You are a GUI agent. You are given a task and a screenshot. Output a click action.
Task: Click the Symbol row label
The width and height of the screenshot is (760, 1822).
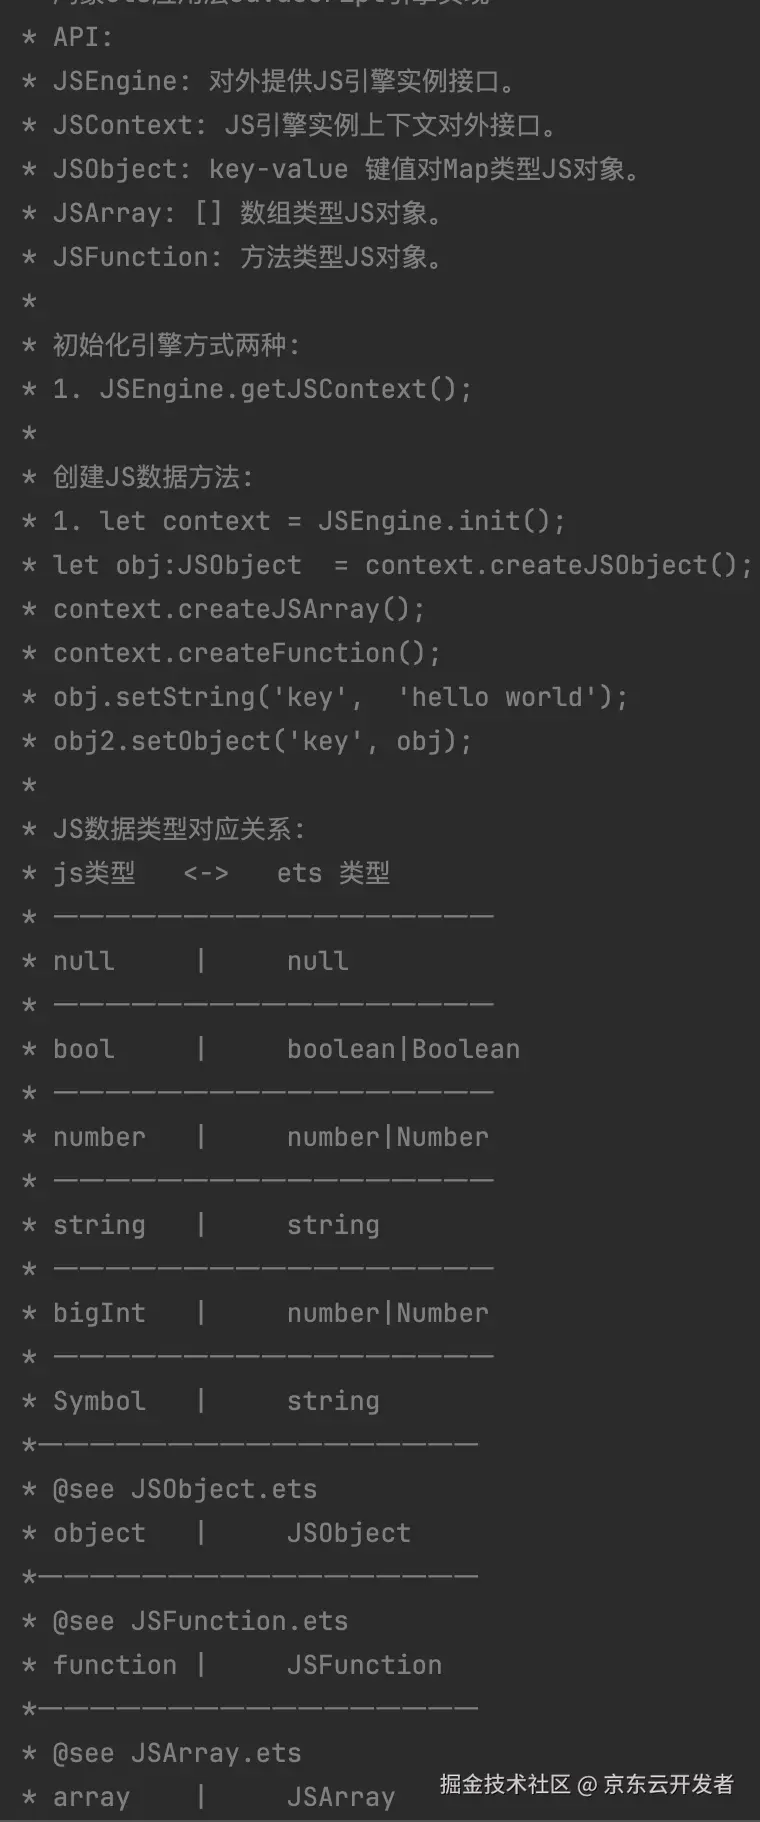pos(99,1401)
